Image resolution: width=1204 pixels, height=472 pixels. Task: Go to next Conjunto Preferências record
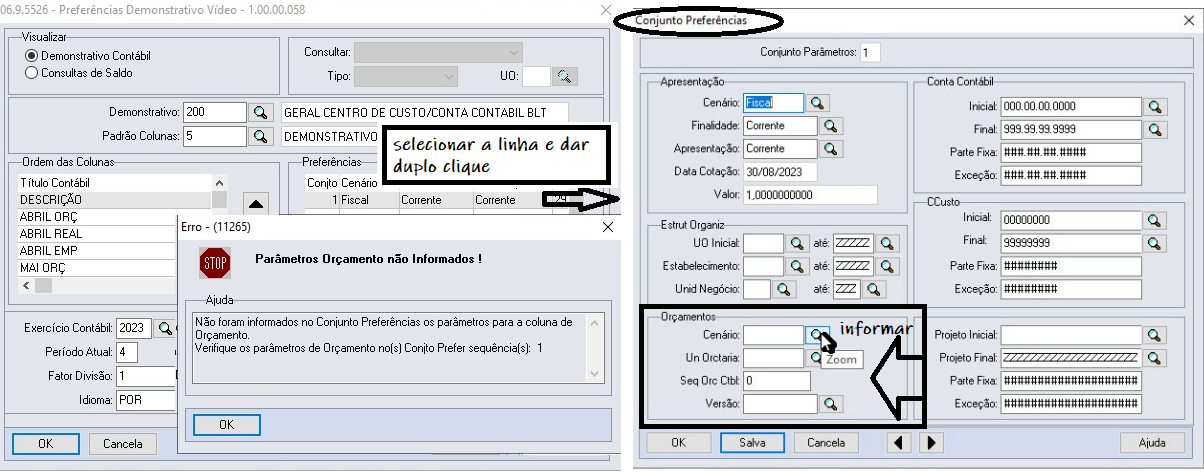pyautogui.click(x=931, y=442)
